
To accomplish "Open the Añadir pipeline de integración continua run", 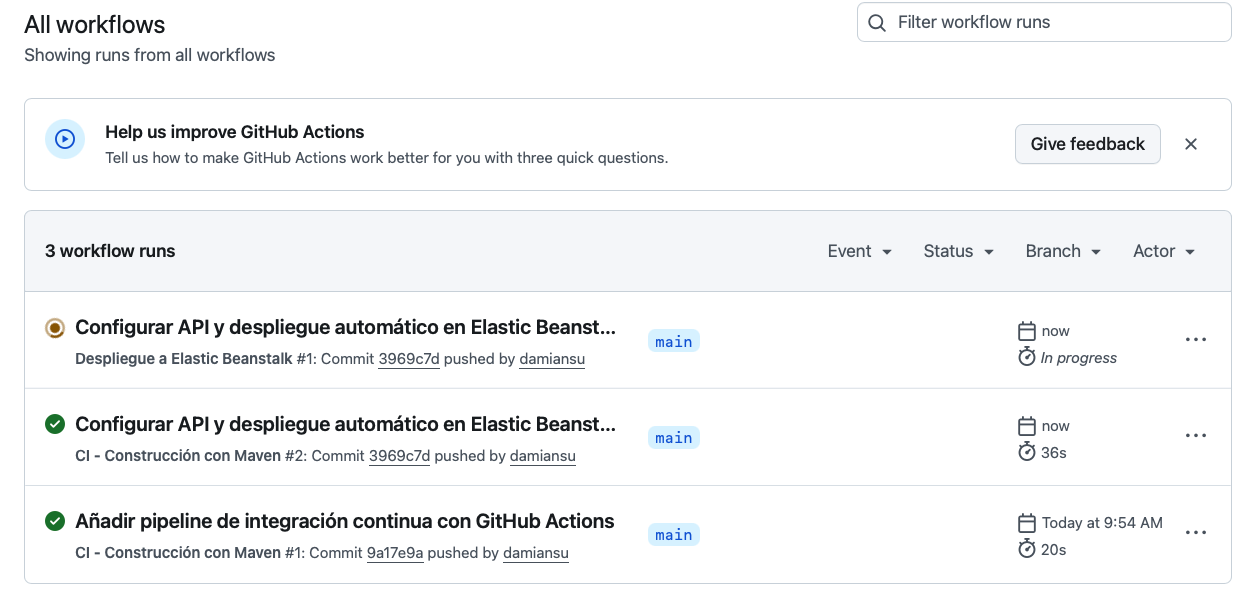I will pyautogui.click(x=345, y=521).
